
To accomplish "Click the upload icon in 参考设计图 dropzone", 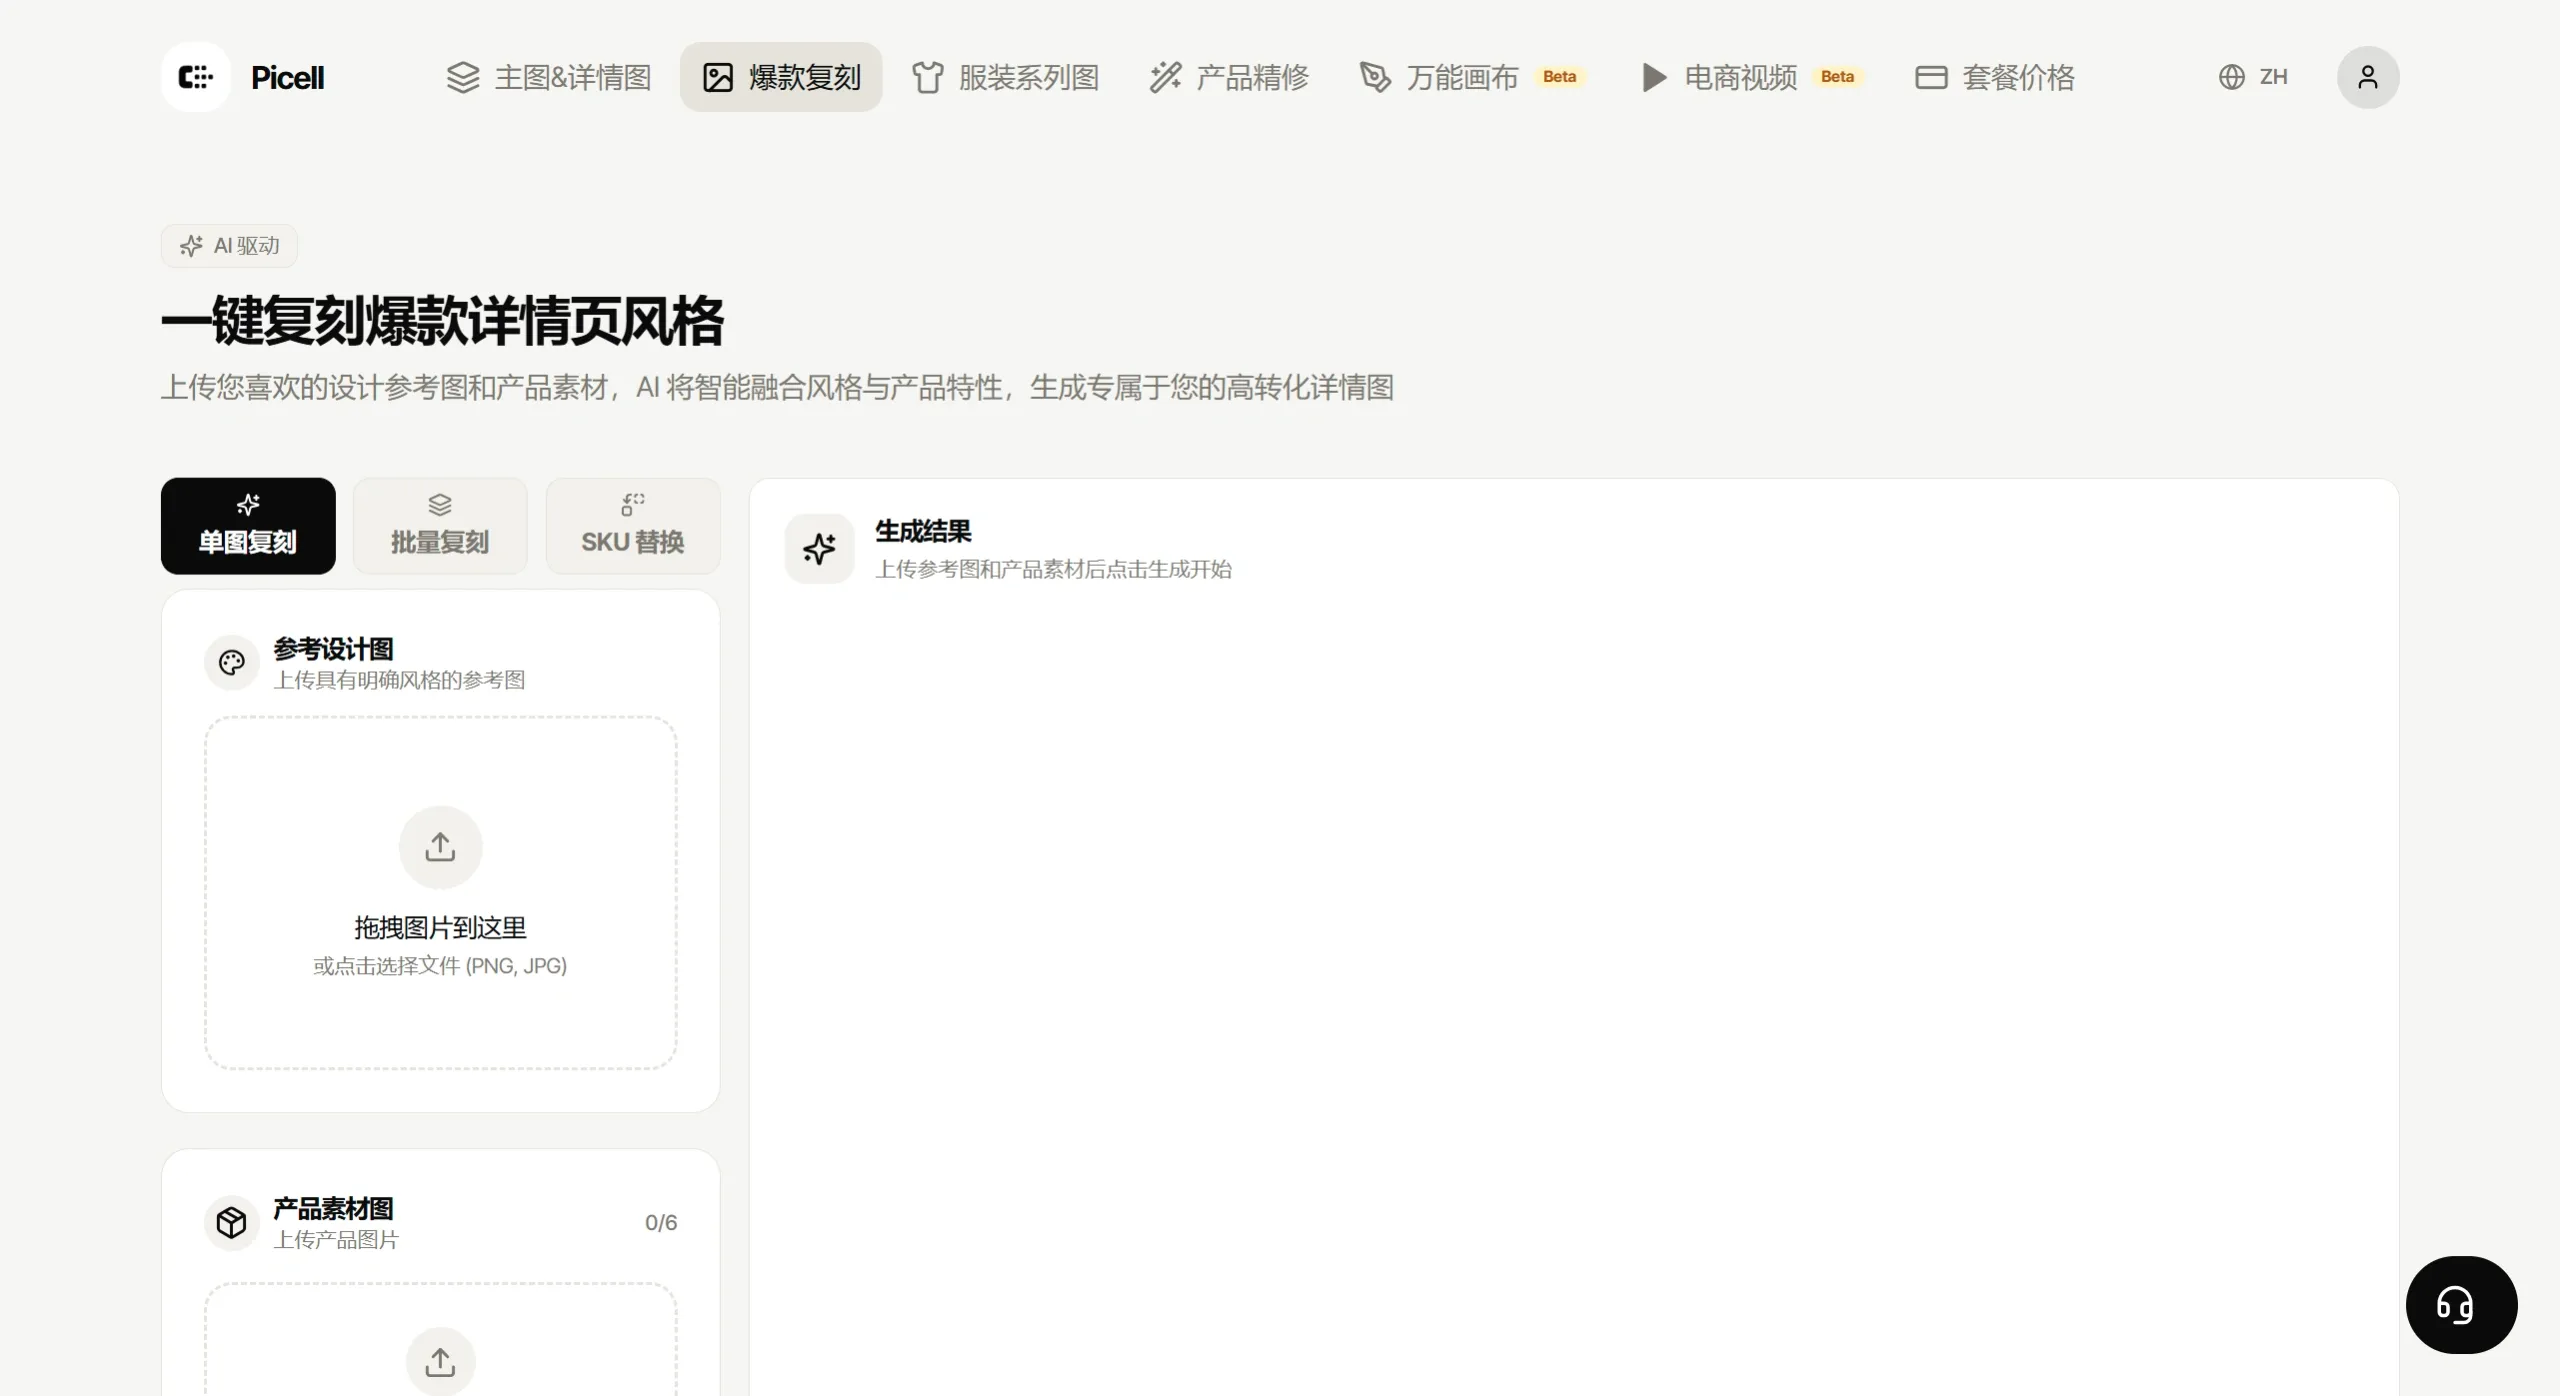I will pyautogui.click(x=441, y=847).
